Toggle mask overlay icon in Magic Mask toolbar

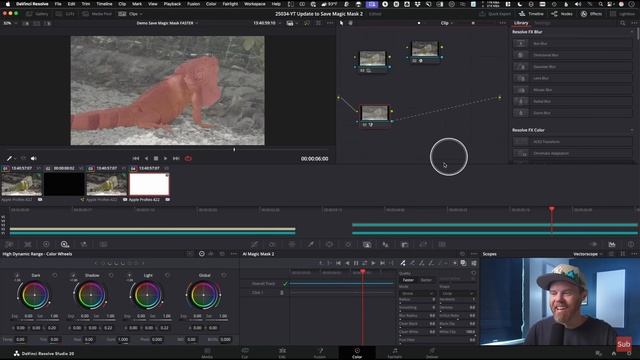463,263
